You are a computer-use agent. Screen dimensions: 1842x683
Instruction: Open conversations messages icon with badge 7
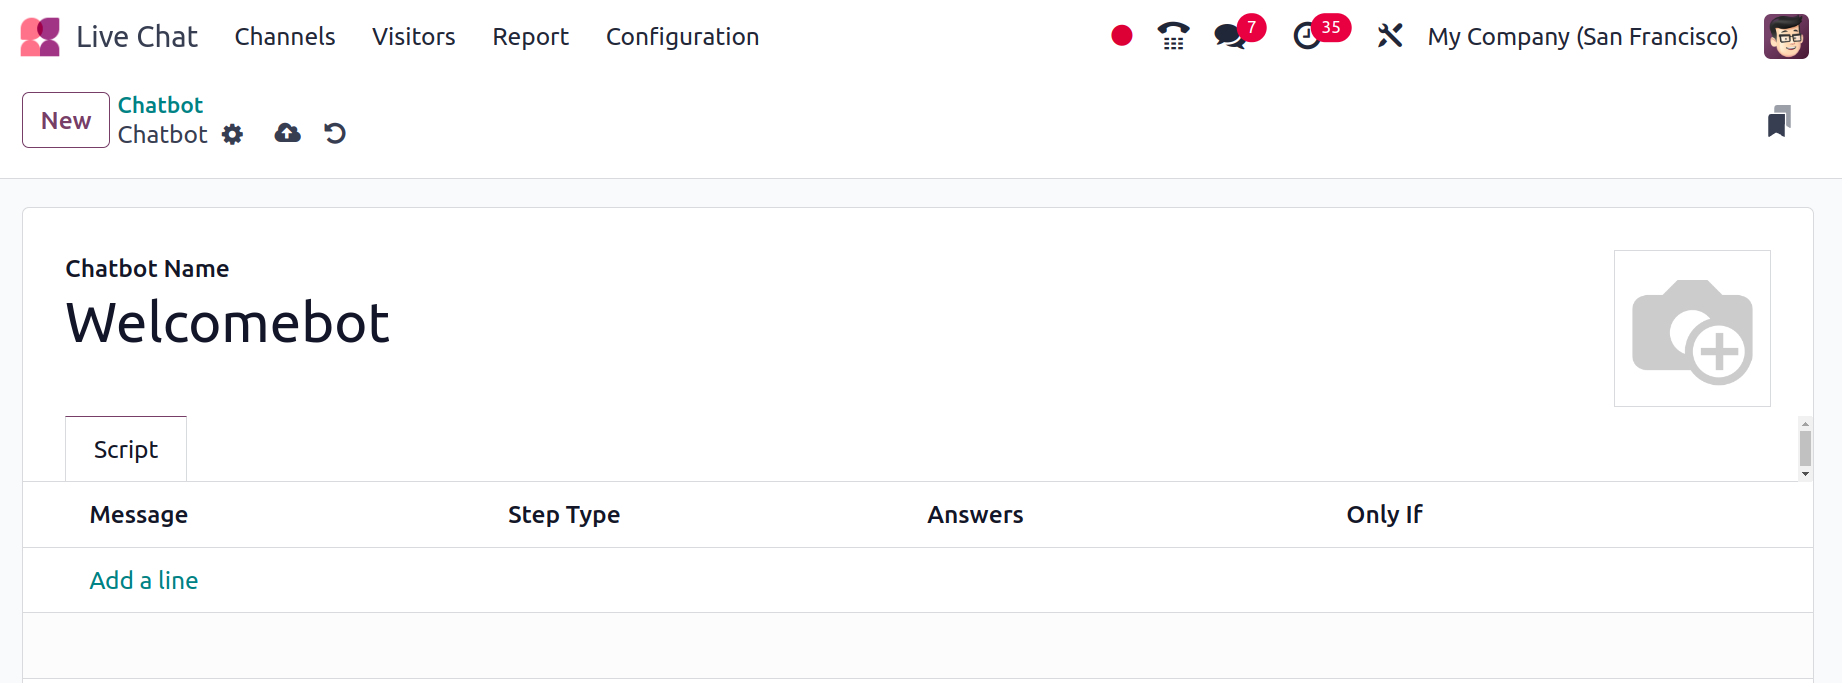pyautogui.click(x=1238, y=33)
